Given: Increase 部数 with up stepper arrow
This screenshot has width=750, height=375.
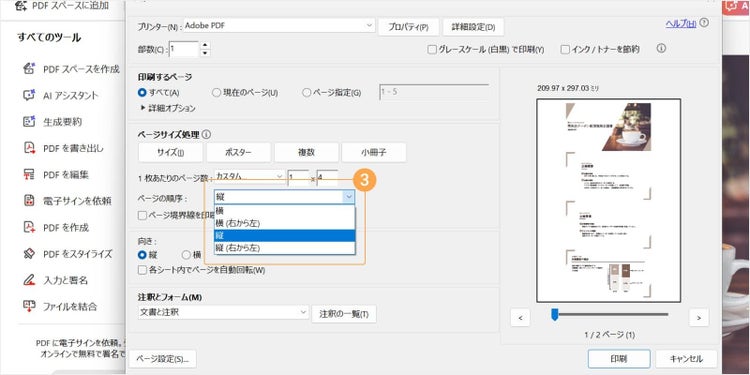Looking at the screenshot, I should pyautogui.click(x=205, y=45).
